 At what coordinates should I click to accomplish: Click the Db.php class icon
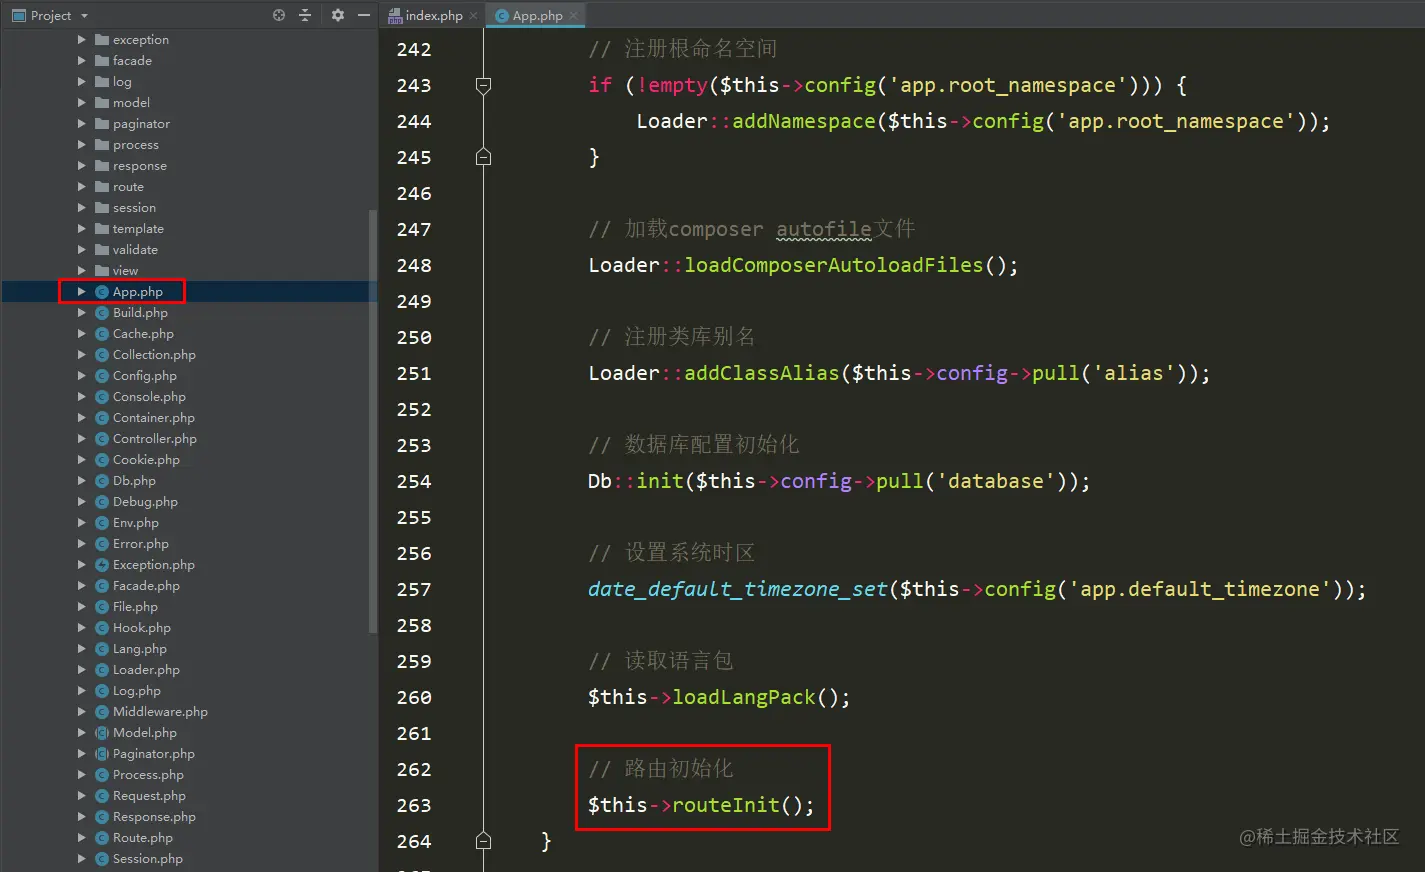[102, 481]
